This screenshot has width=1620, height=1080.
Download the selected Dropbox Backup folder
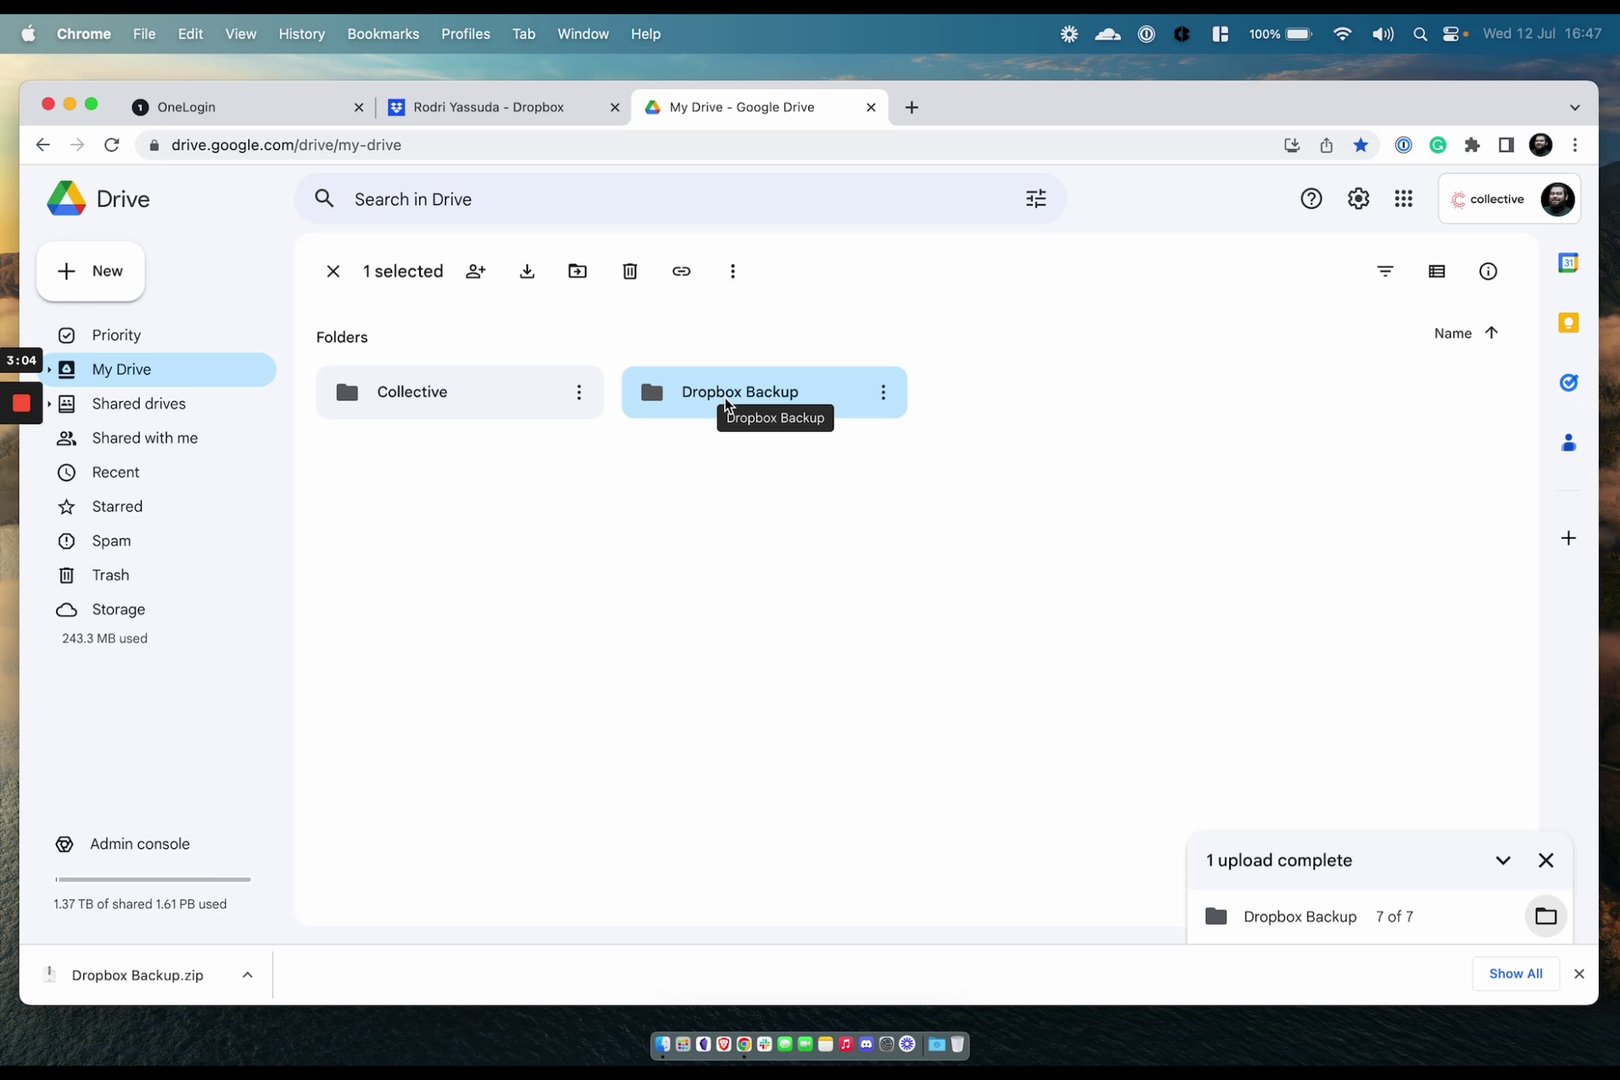coord(527,271)
